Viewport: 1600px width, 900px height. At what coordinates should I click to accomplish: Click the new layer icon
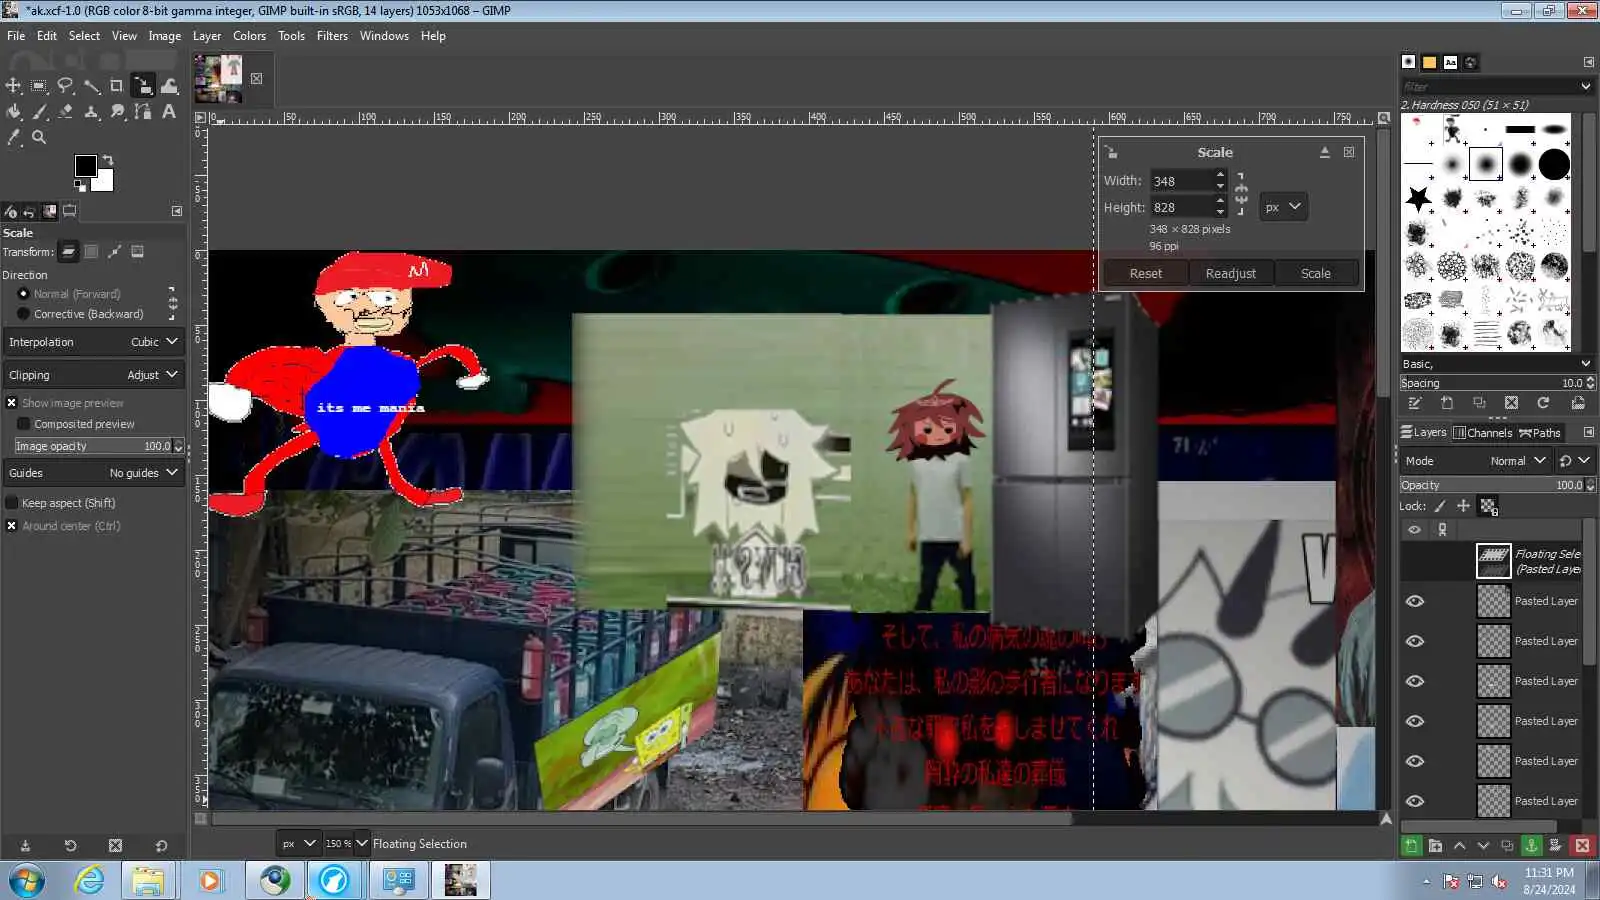pos(1411,846)
